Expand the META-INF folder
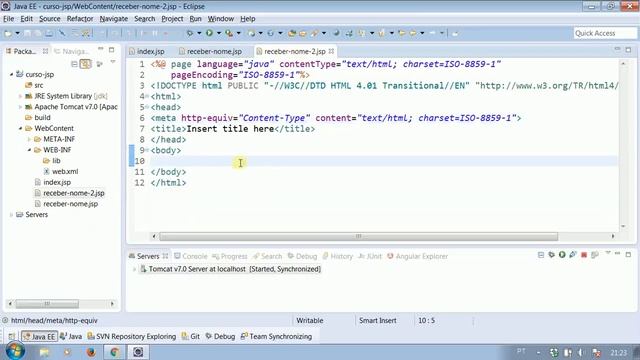640x360 pixels. point(29,139)
